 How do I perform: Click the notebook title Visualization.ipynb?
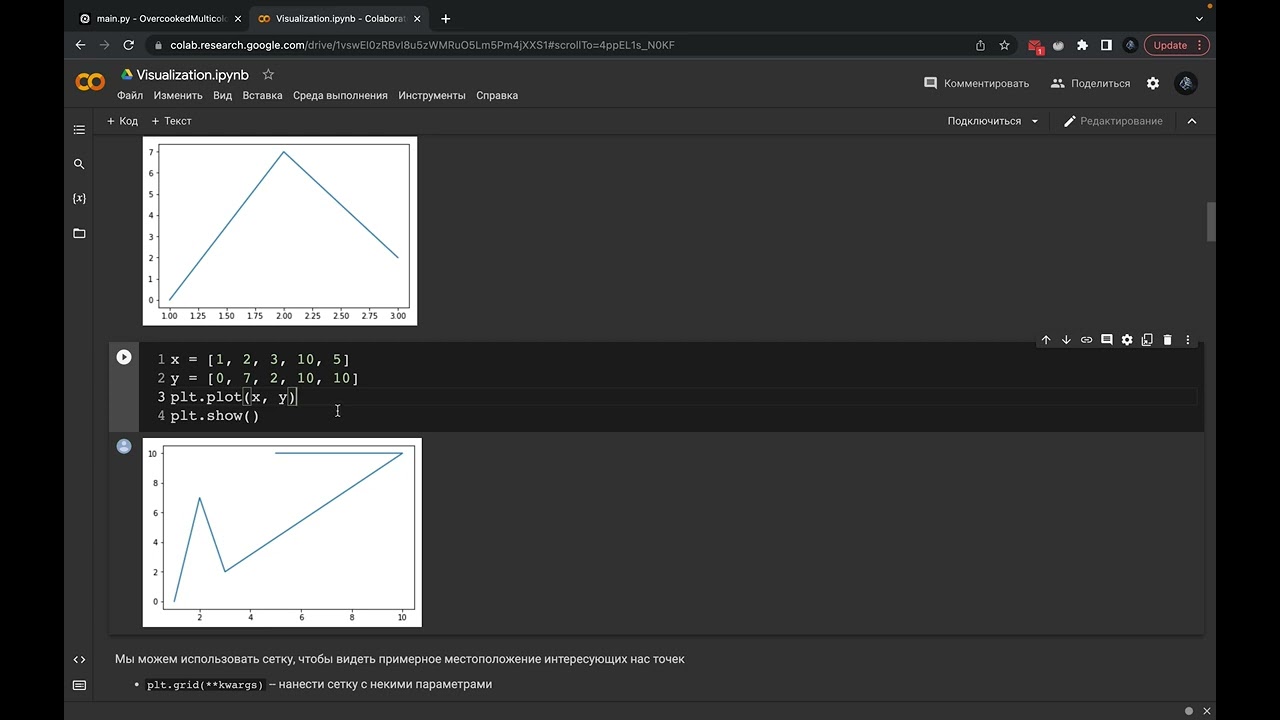(x=192, y=75)
